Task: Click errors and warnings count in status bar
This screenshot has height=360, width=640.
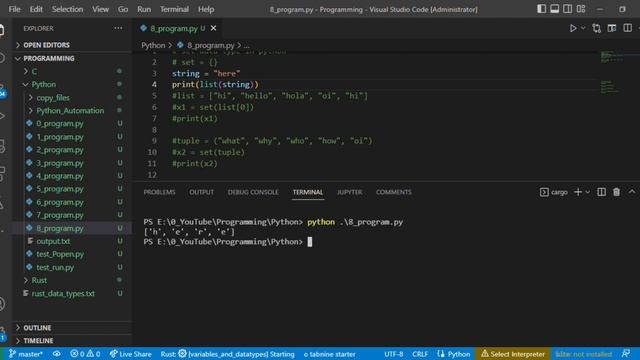Action: point(85,354)
